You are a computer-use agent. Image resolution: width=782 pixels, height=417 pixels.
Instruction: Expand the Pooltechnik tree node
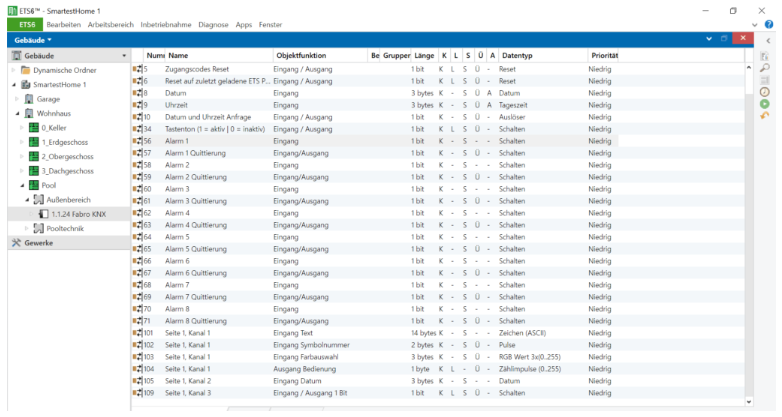click(x=28, y=228)
